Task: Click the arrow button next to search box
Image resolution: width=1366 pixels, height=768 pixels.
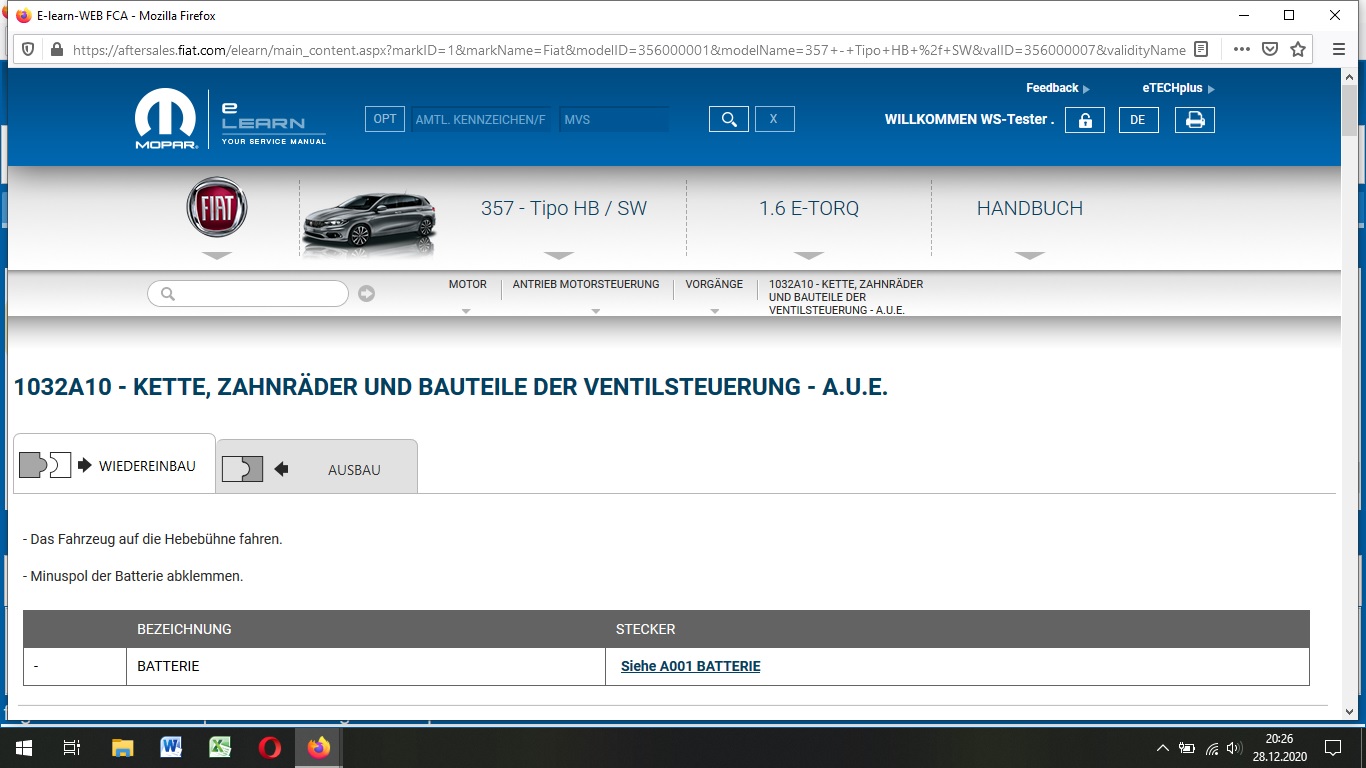Action: 367,293
